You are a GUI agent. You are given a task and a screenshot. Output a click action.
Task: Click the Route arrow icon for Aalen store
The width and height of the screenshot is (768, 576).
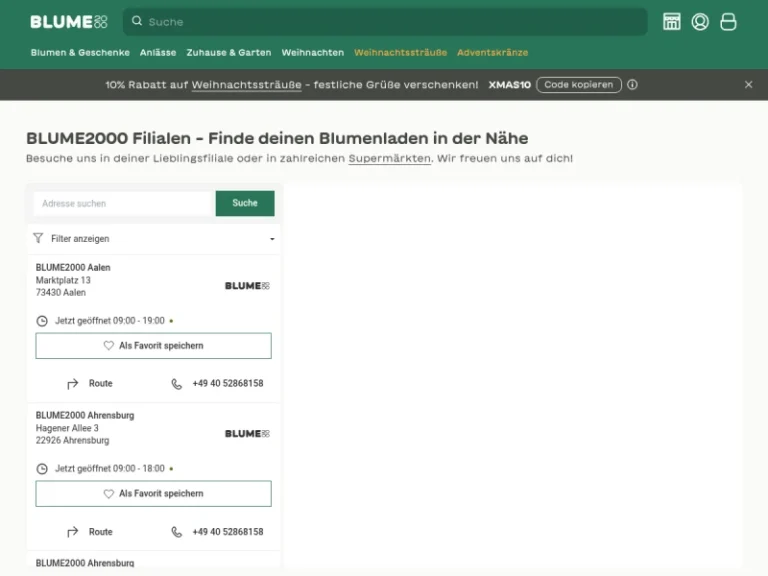pos(73,384)
